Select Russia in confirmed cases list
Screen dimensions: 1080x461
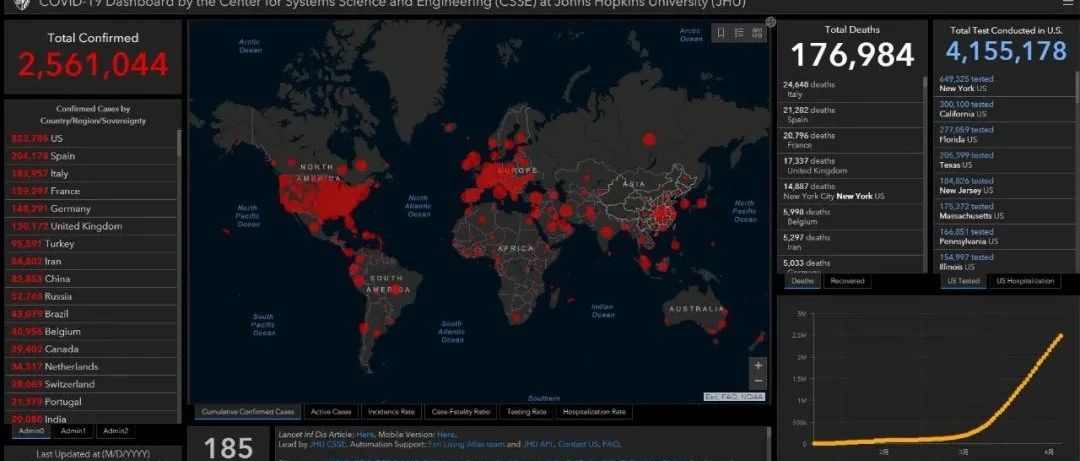(x=91, y=297)
